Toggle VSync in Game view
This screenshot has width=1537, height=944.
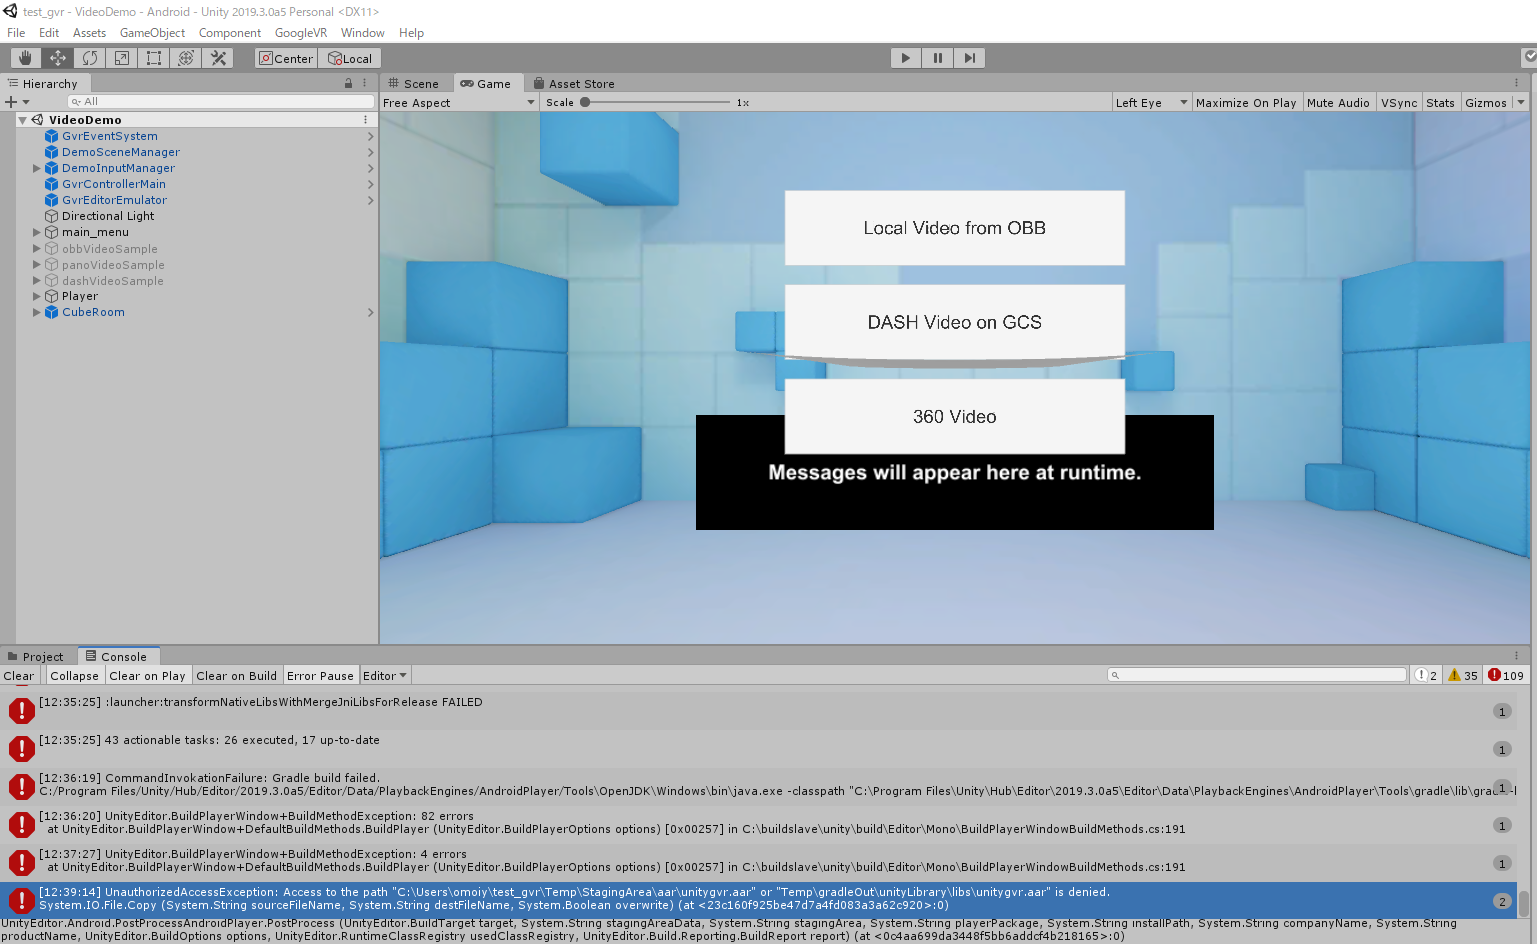click(x=1399, y=102)
